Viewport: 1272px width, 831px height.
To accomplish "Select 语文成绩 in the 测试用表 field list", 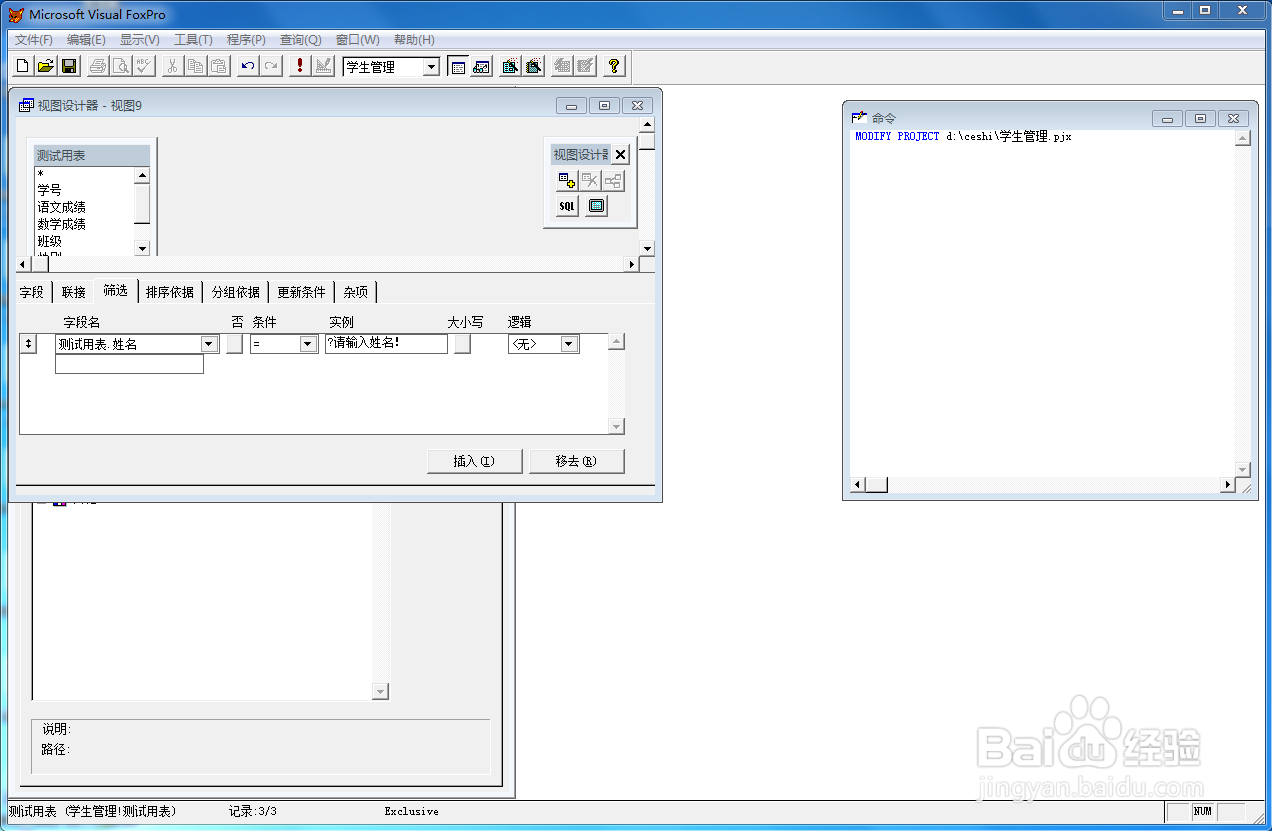I will [62, 207].
